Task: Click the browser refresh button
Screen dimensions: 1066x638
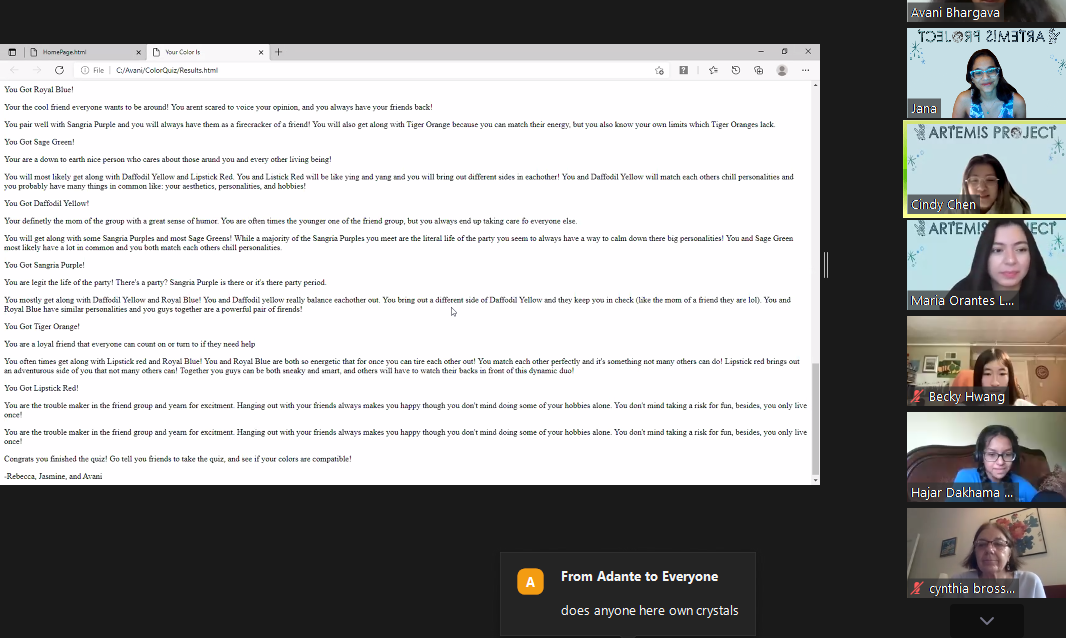Action: 59,70
